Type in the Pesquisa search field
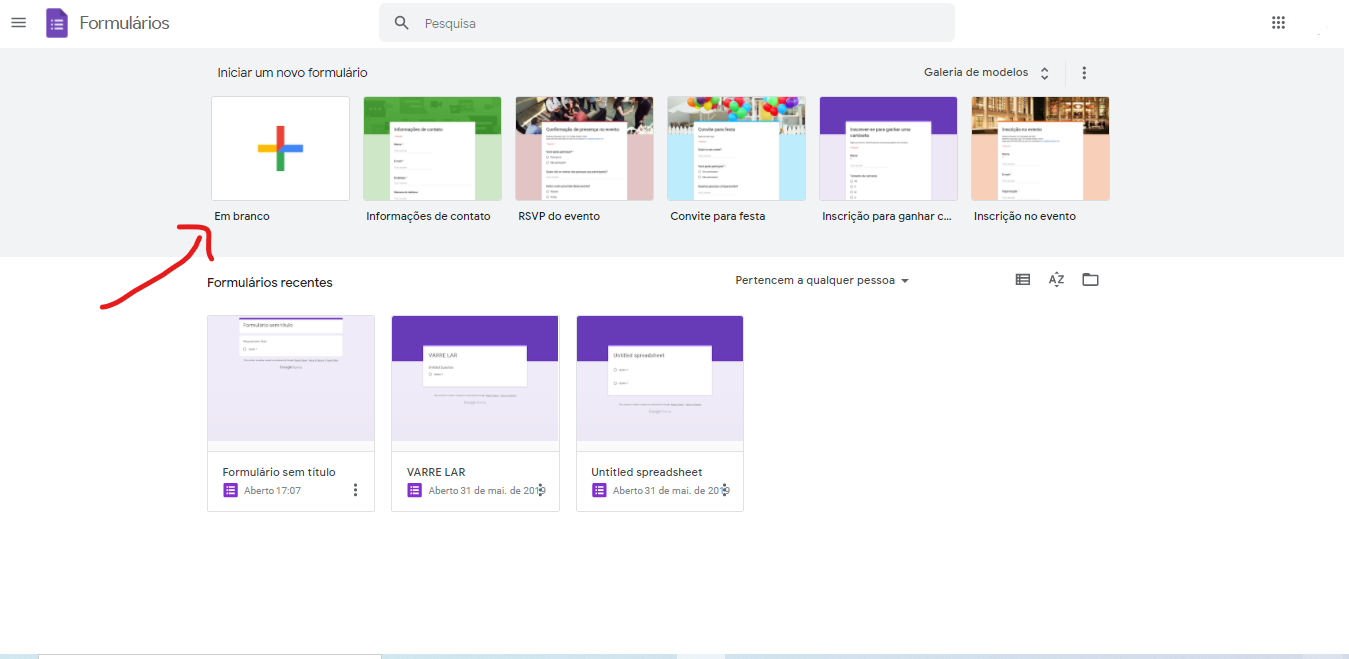 [x=680, y=23]
